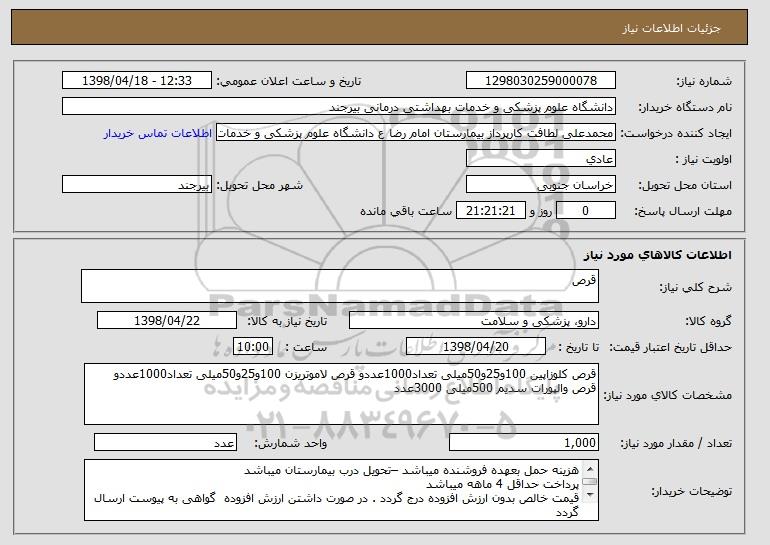Click the buyer notes scrollbar thumb

590,481
